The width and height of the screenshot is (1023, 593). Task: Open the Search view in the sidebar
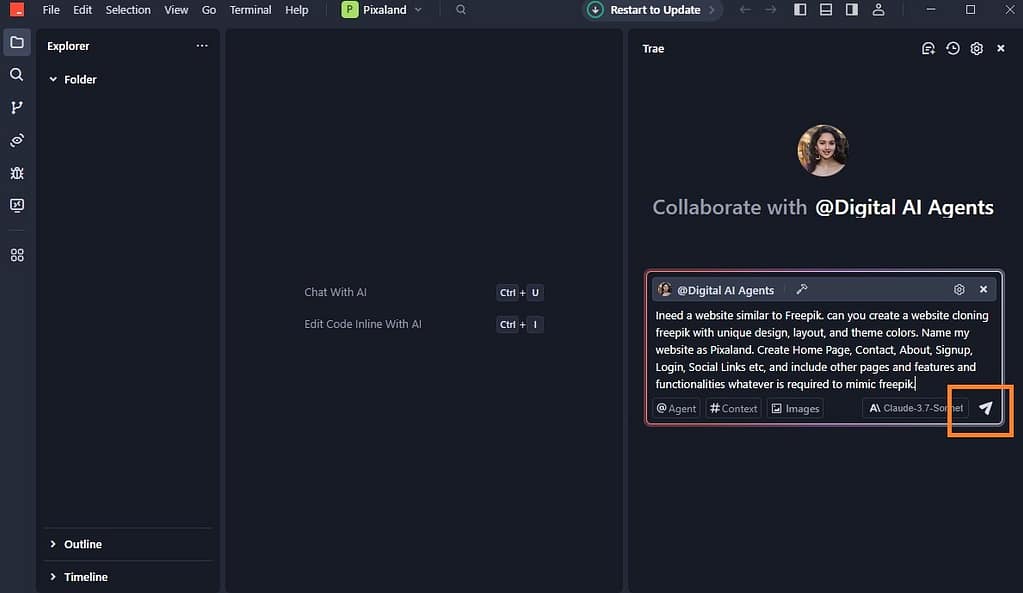coord(17,75)
